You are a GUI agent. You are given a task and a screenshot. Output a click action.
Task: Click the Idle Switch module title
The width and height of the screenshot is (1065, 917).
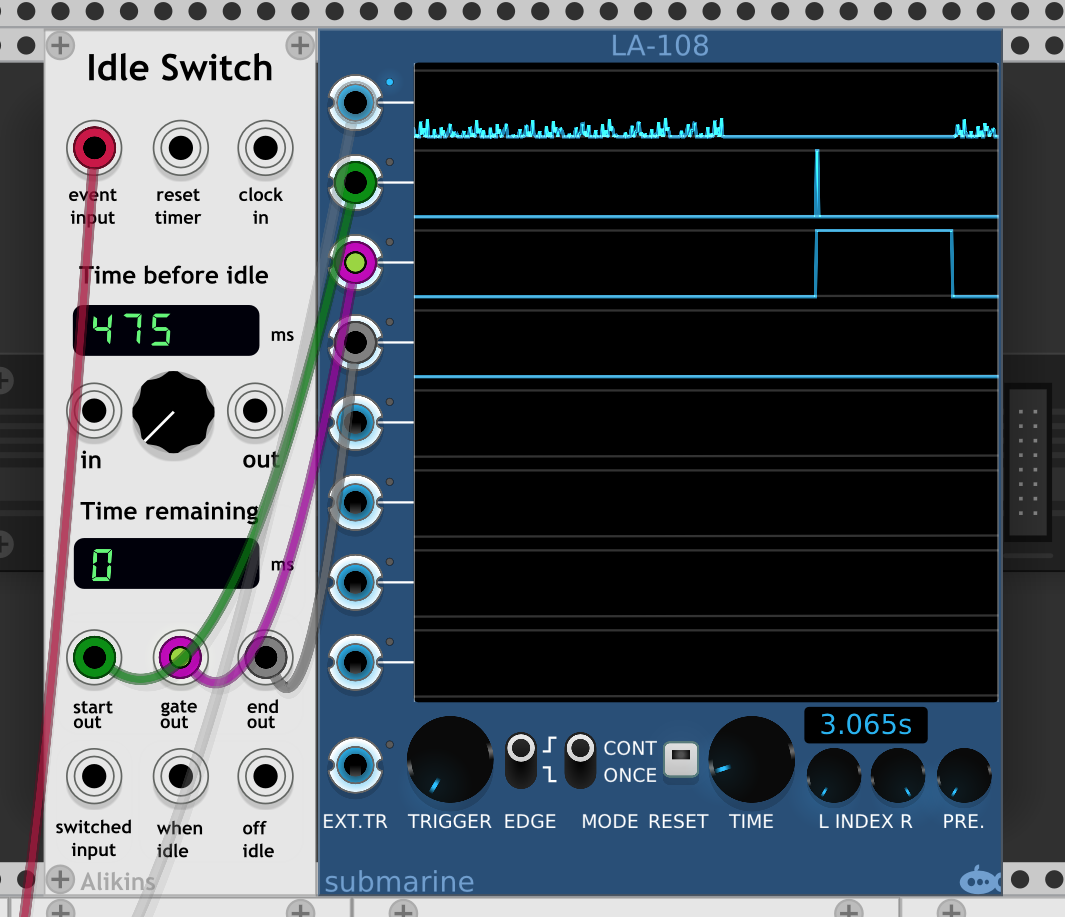pyautogui.click(x=179, y=68)
